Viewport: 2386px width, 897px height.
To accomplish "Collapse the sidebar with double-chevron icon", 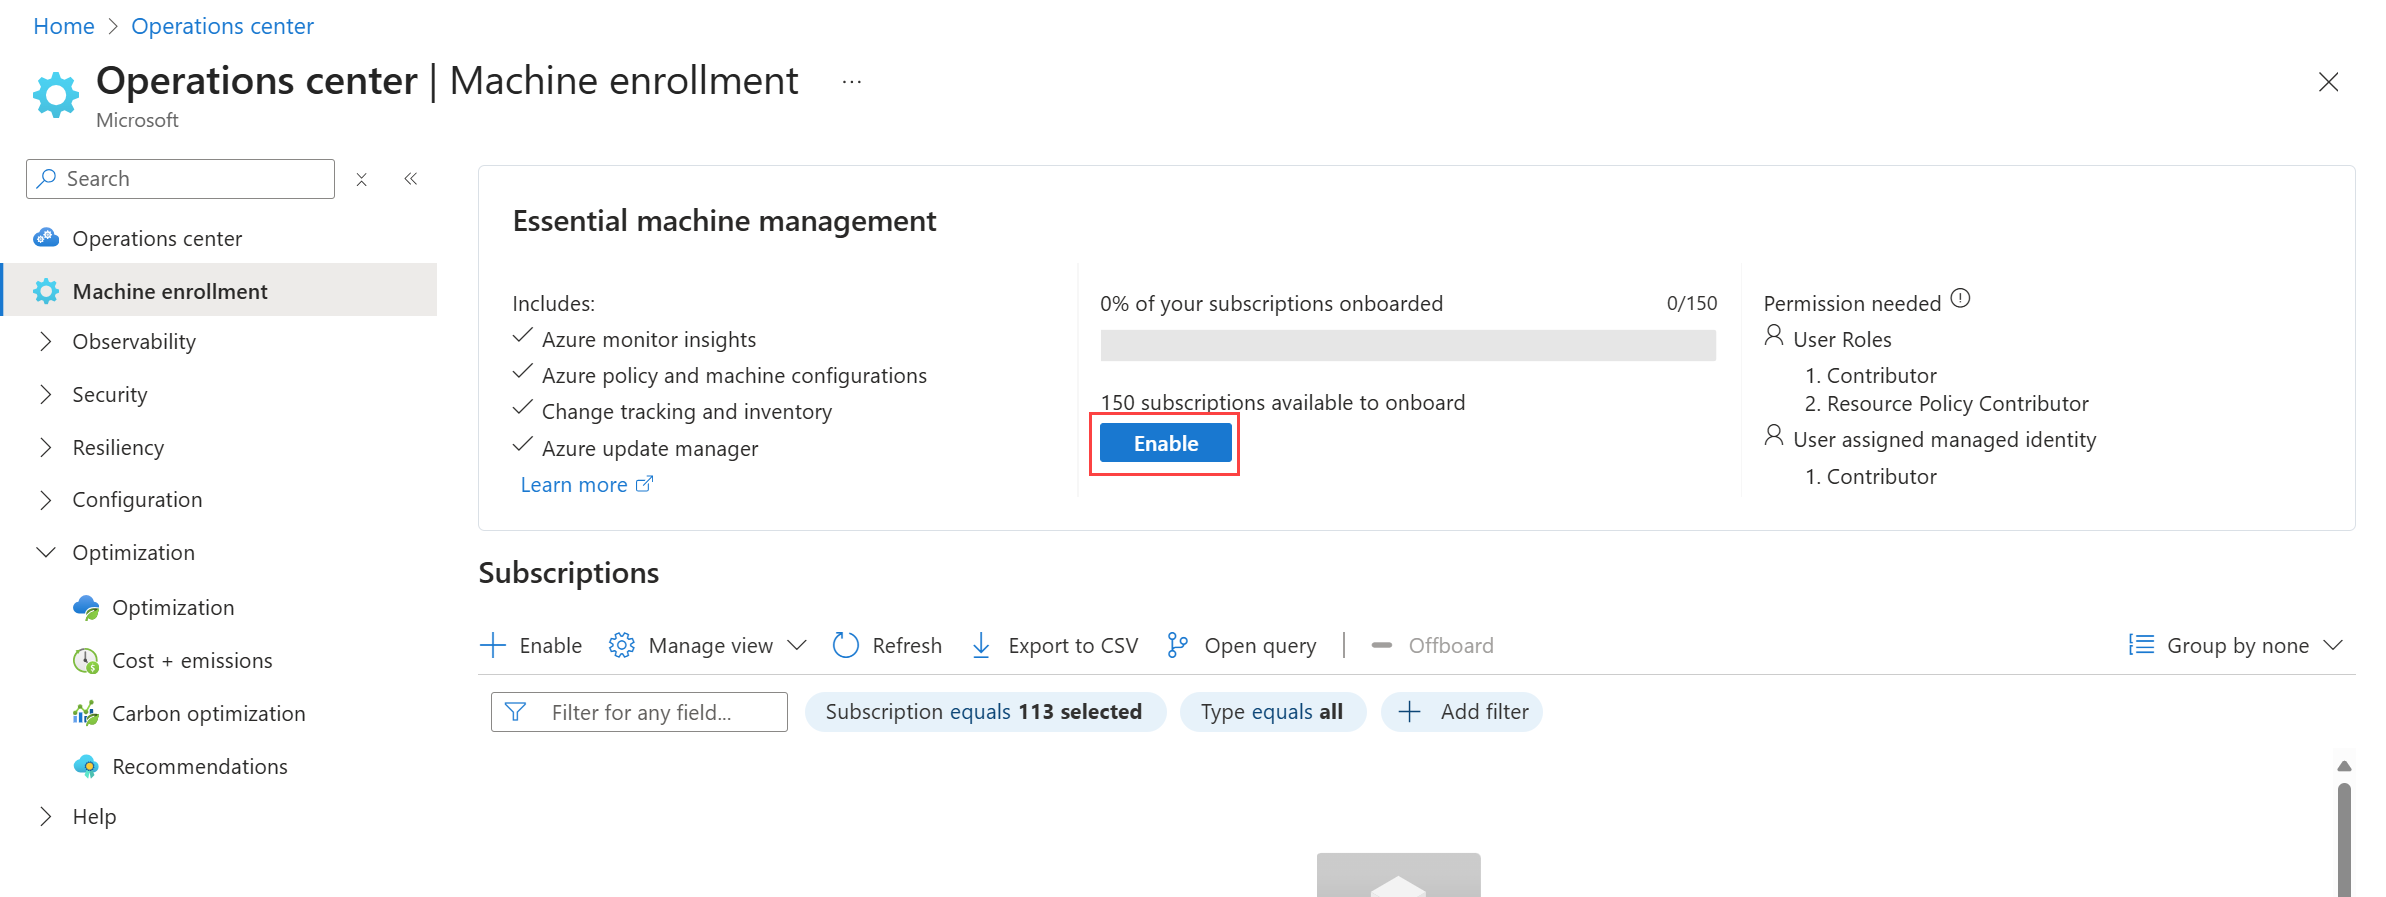I will coord(411,179).
